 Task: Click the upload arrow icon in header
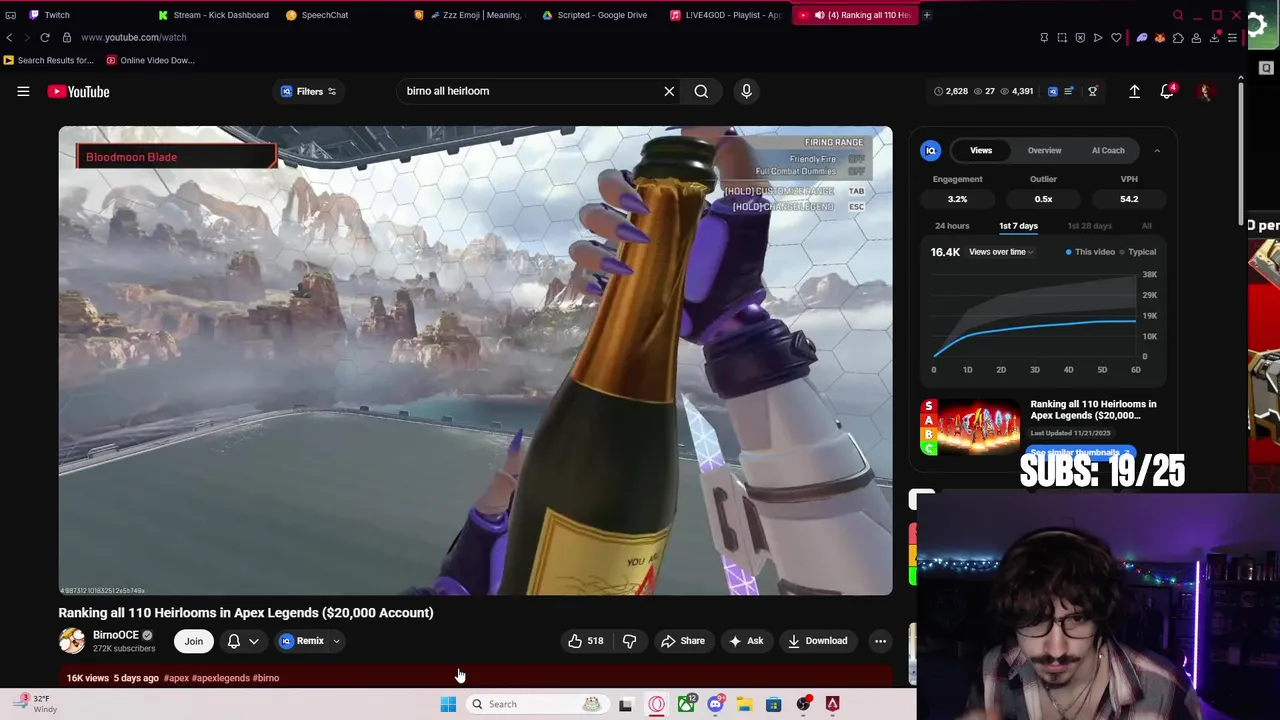[1134, 91]
